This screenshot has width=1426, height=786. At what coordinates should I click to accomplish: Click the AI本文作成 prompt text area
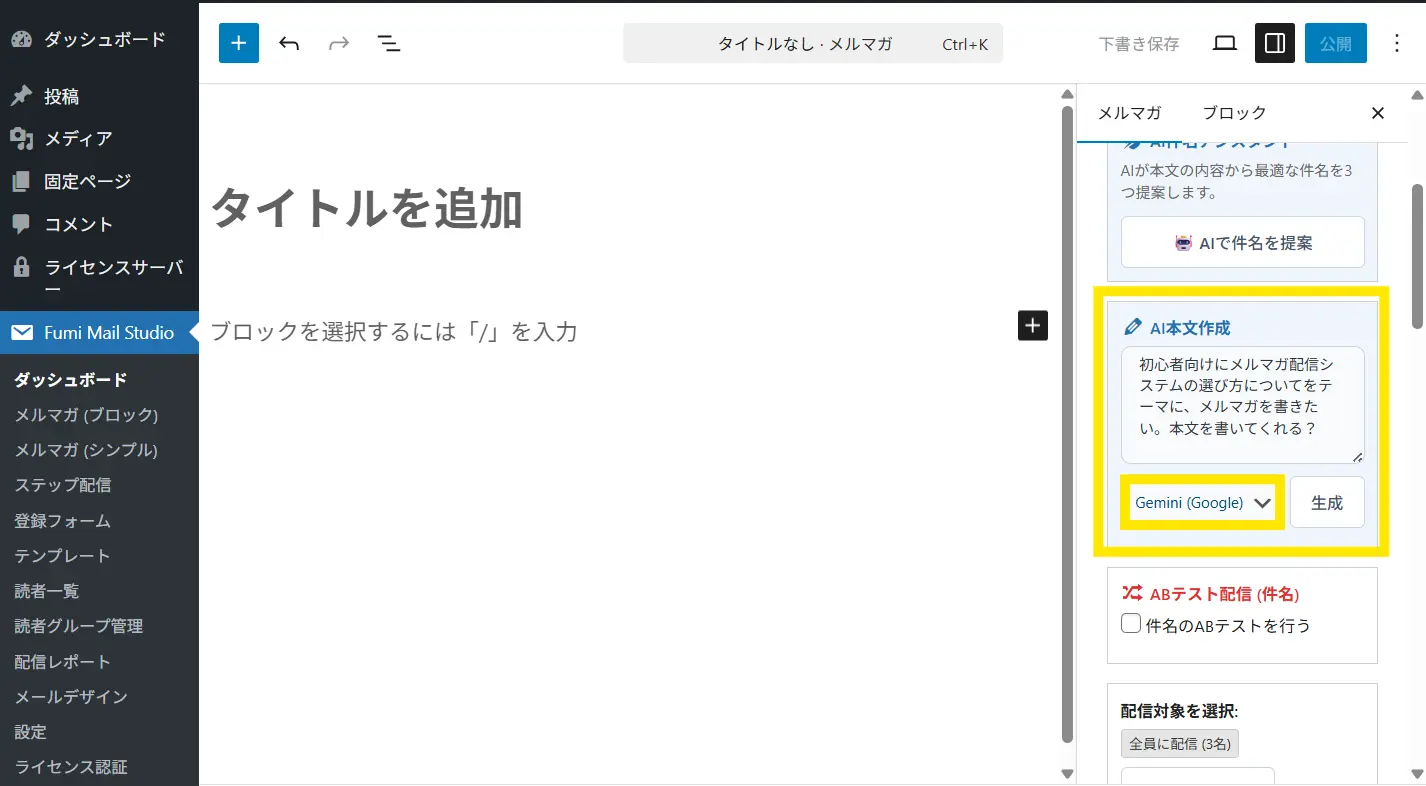(1241, 404)
